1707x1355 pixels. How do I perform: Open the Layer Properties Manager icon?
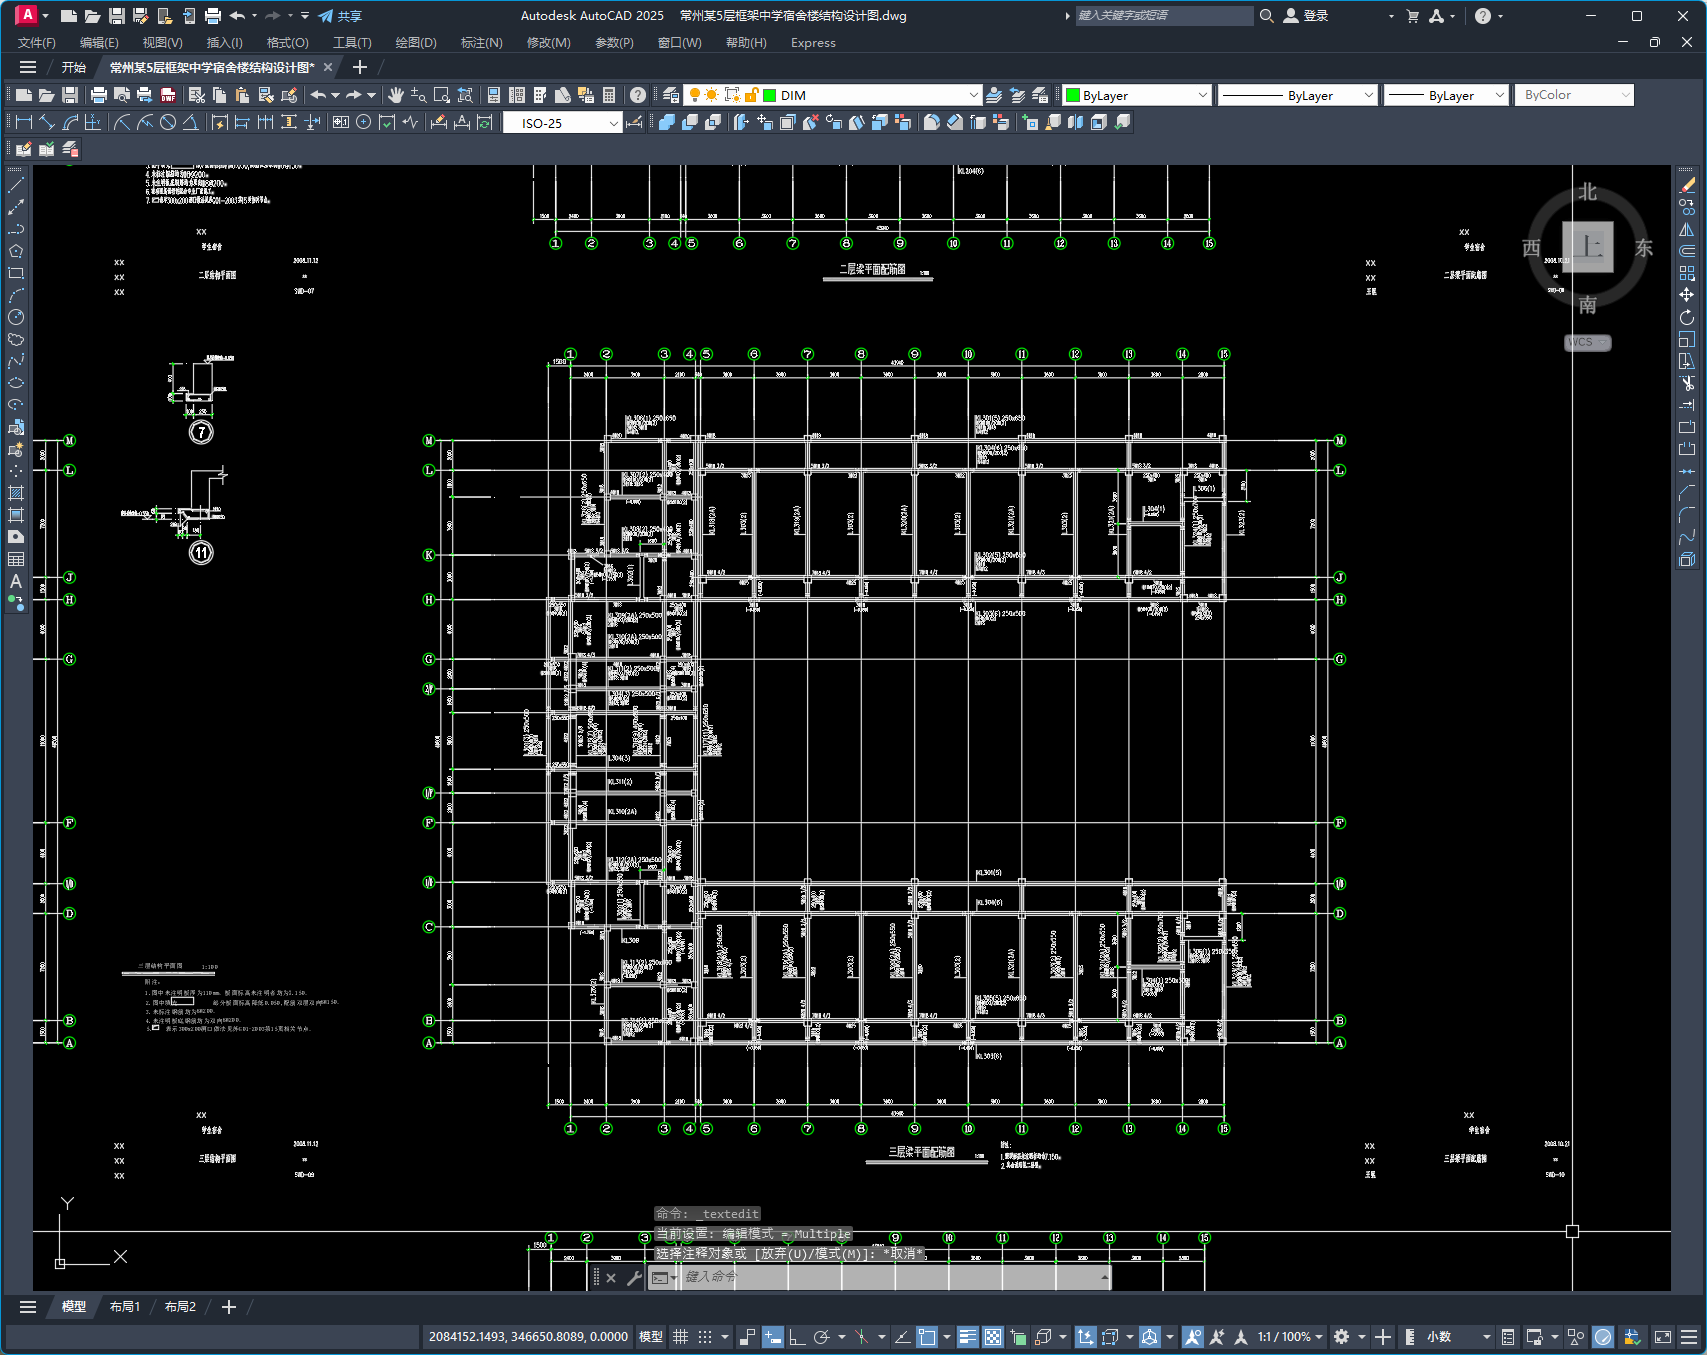pos(671,95)
